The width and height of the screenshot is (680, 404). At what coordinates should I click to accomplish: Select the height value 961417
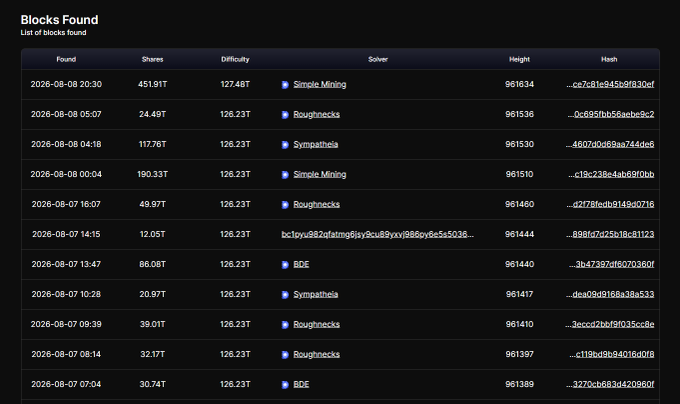click(x=520, y=294)
